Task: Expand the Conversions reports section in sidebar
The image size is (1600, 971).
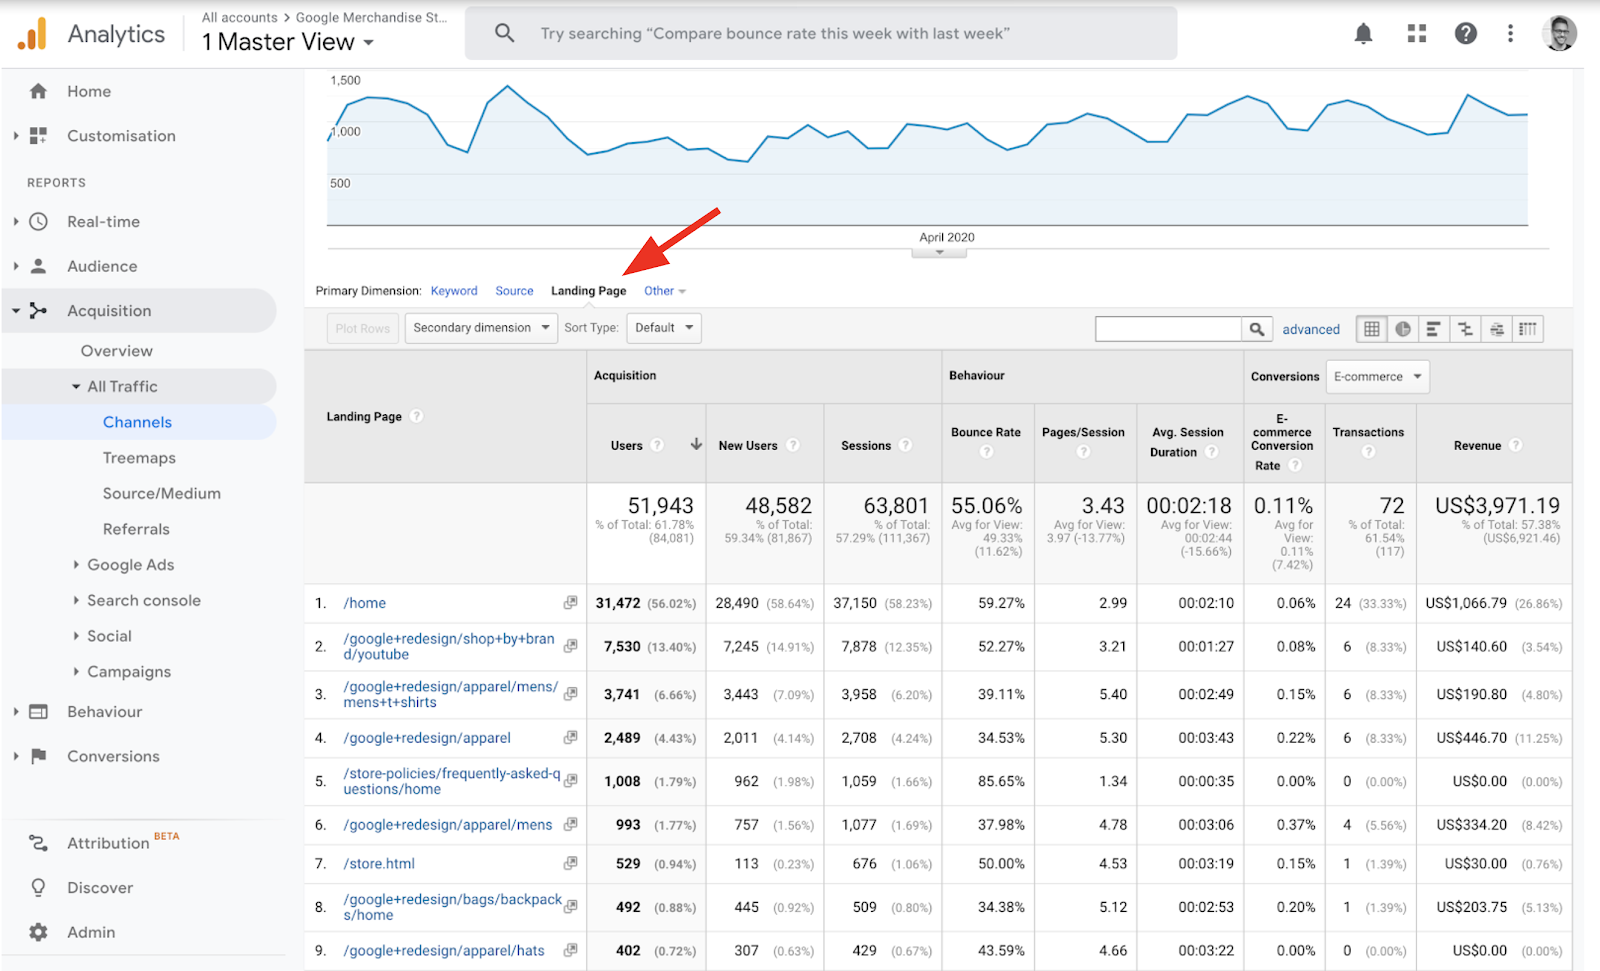Action: tap(16, 756)
